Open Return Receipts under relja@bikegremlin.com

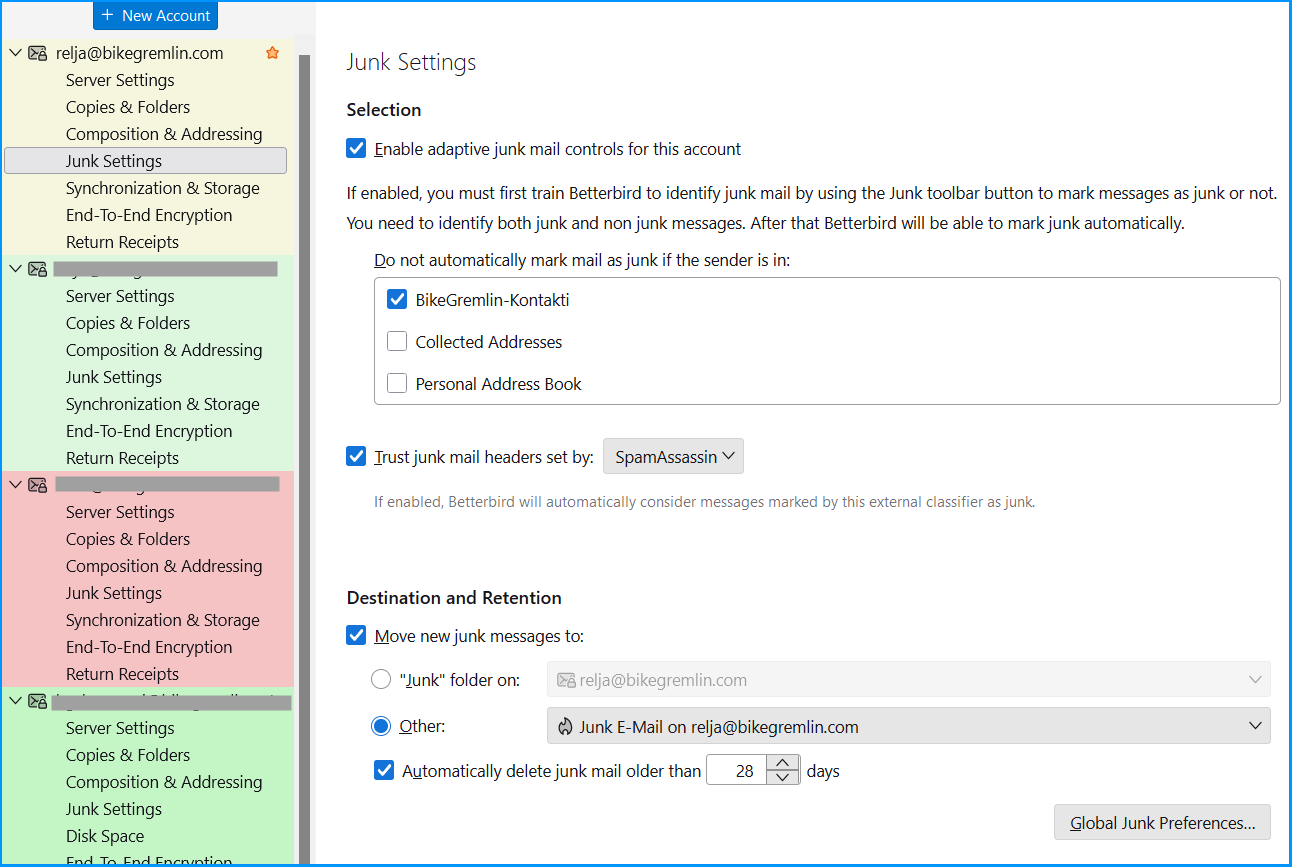[122, 242]
